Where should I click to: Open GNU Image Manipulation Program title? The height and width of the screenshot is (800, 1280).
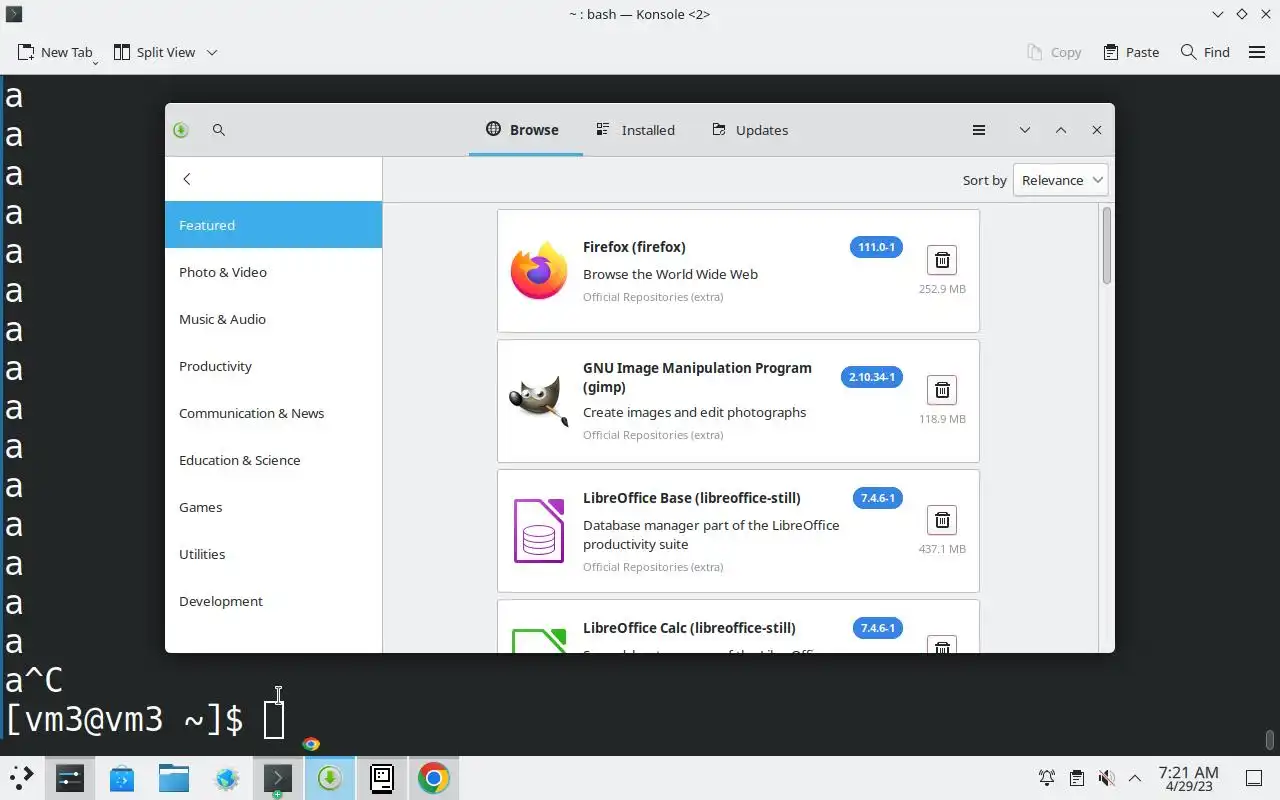(697, 377)
